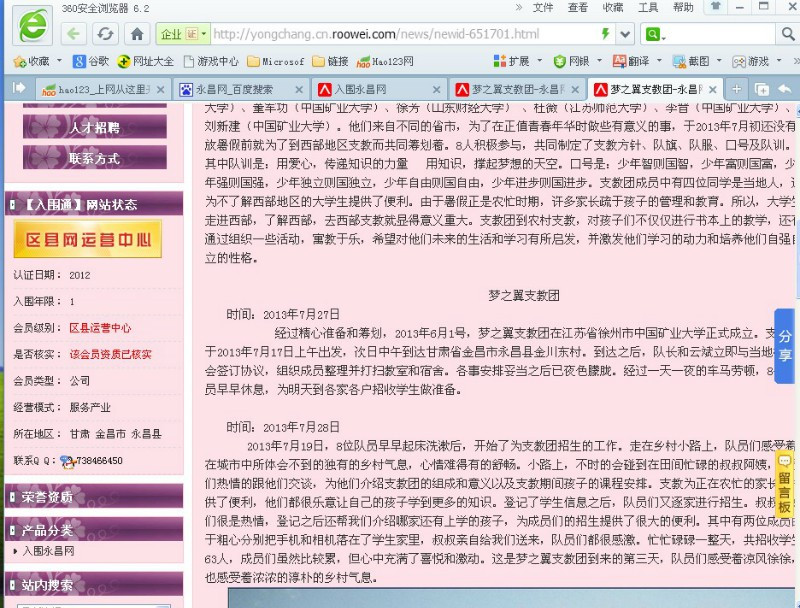
Task: Open the 扩展 extensions panel
Action: tap(515, 62)
